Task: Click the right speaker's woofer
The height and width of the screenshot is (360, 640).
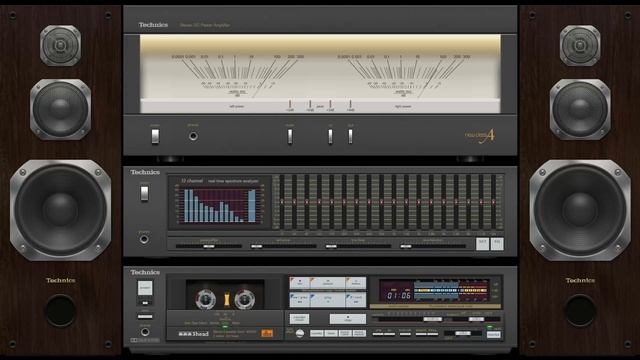Action: tap(580, 210)
